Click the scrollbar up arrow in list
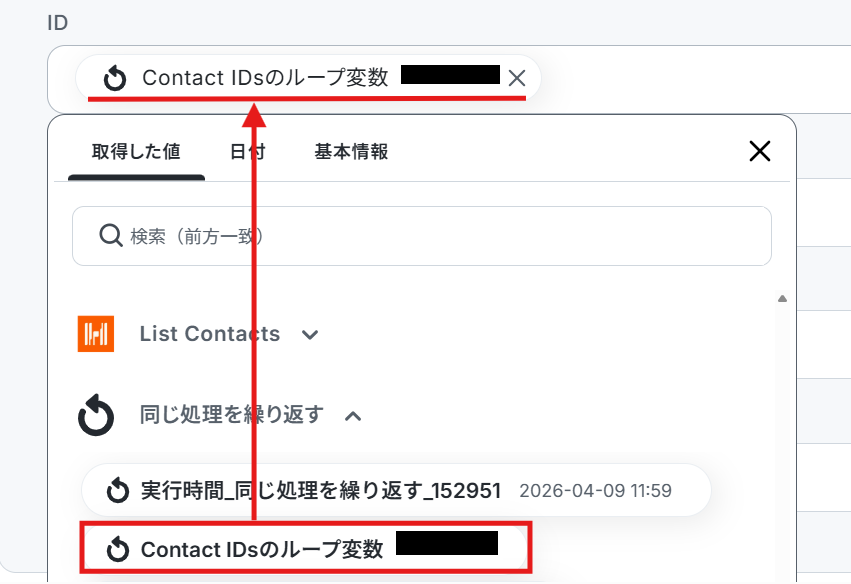This screenshot has height=584, width=851. (782, 299)
